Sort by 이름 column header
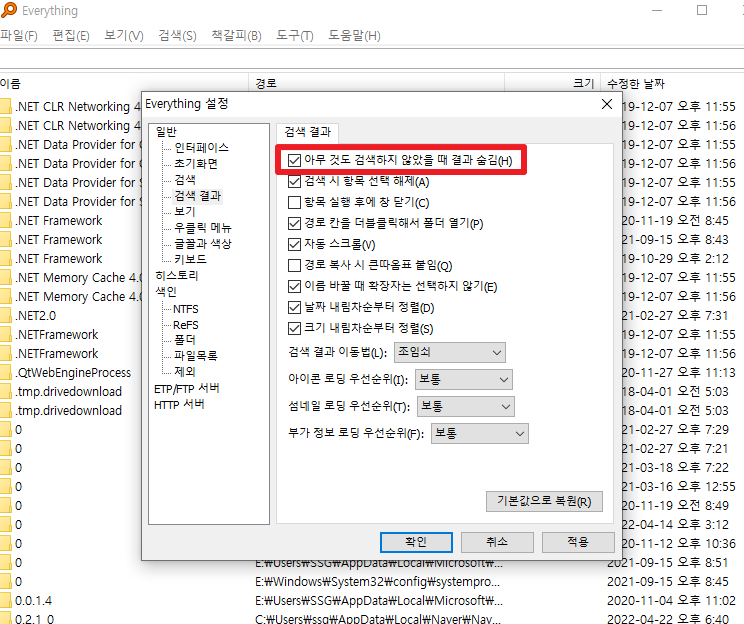The height and width of the screenshot is (624, 744). coord(123,84)
